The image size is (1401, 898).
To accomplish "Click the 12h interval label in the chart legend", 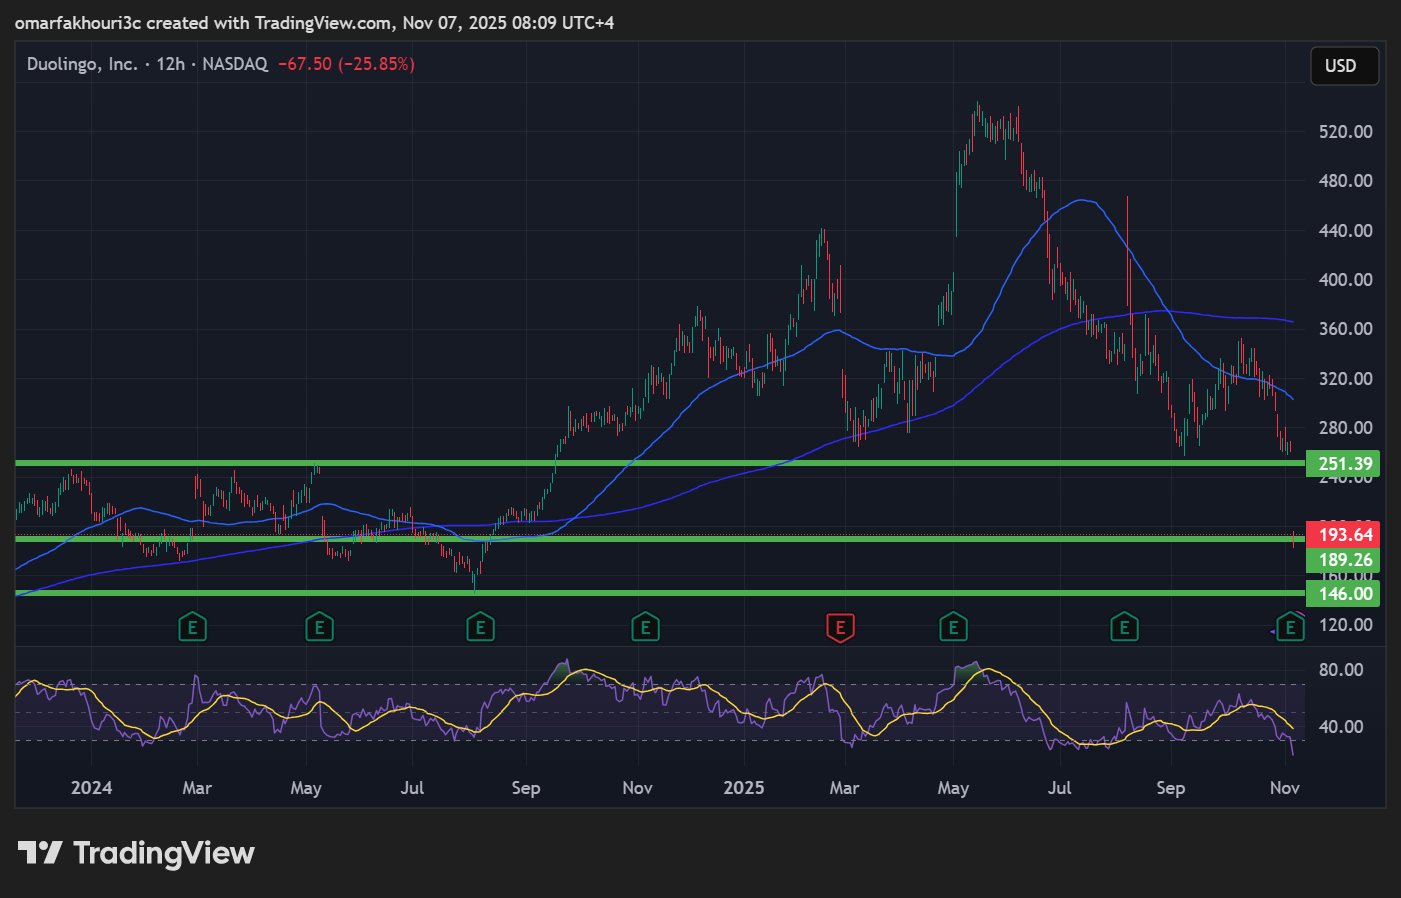I will (x=170, y=64).
